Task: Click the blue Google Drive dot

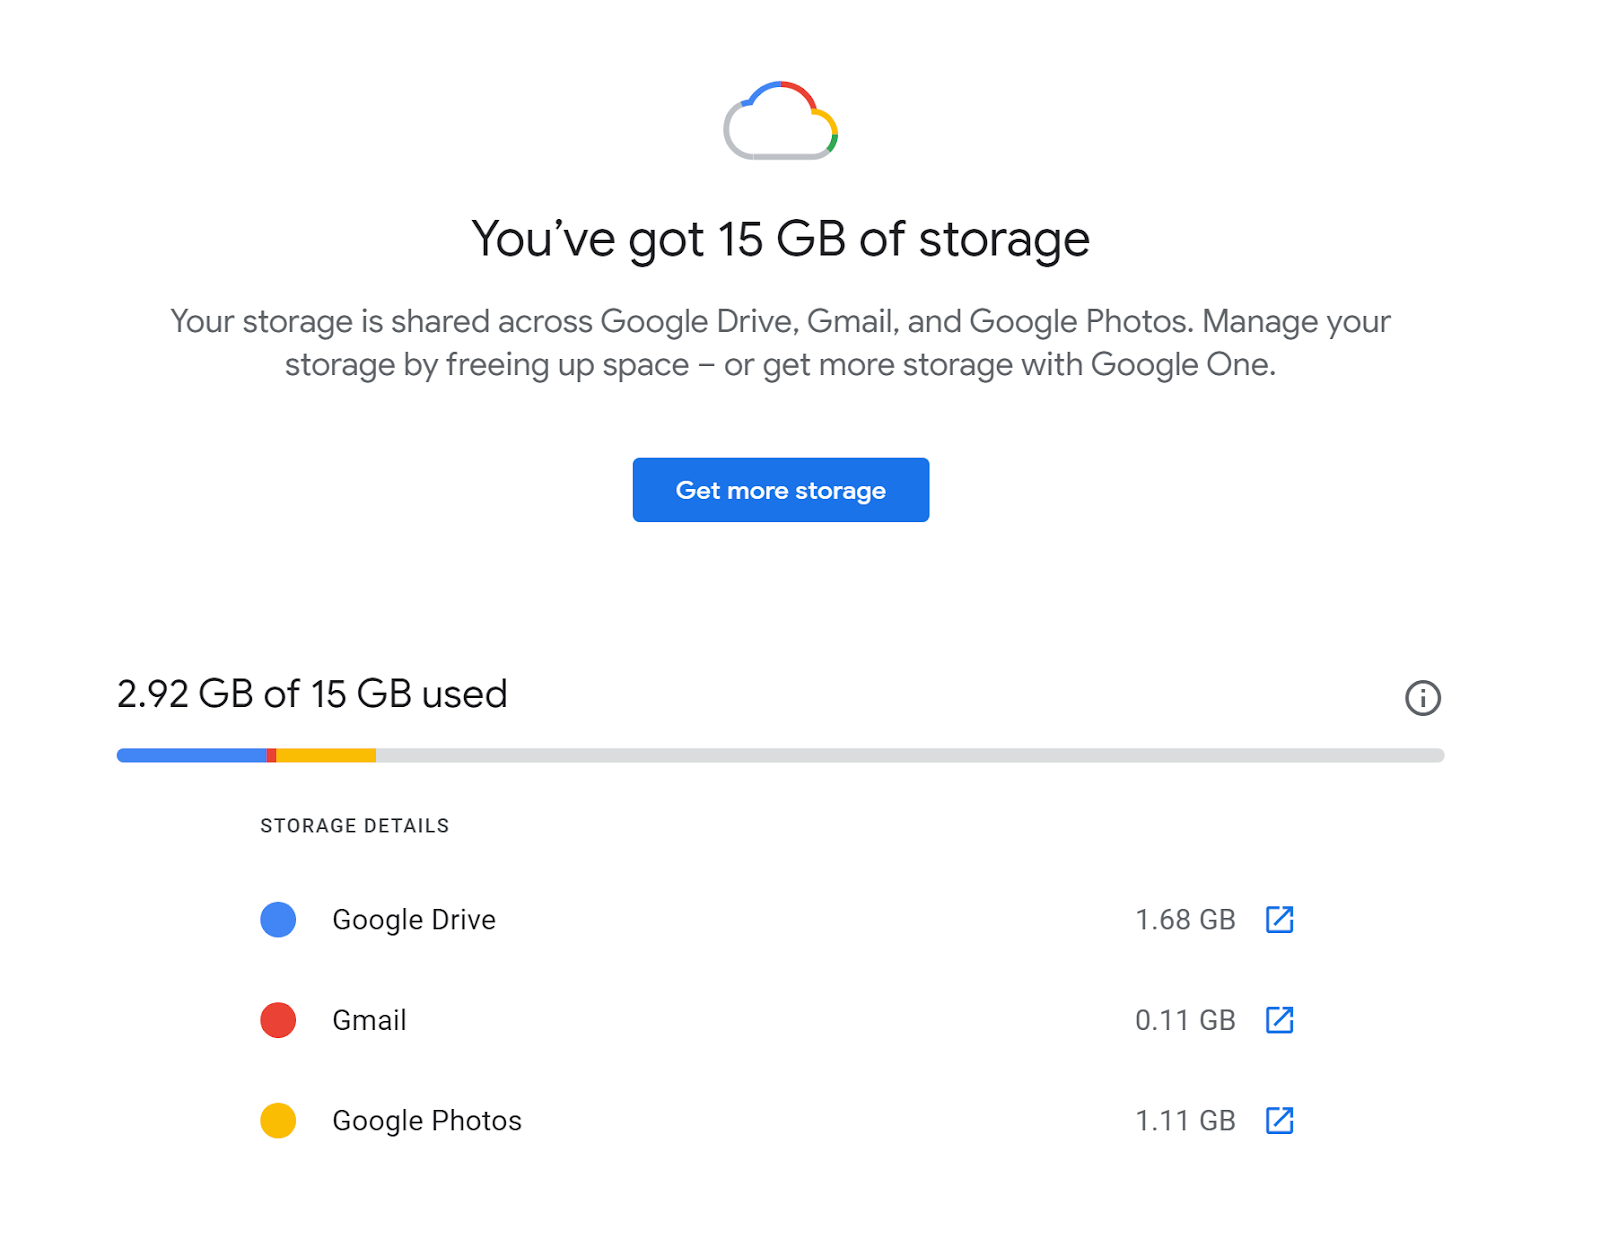Action: pyautogui.click(x=278, y=919)
